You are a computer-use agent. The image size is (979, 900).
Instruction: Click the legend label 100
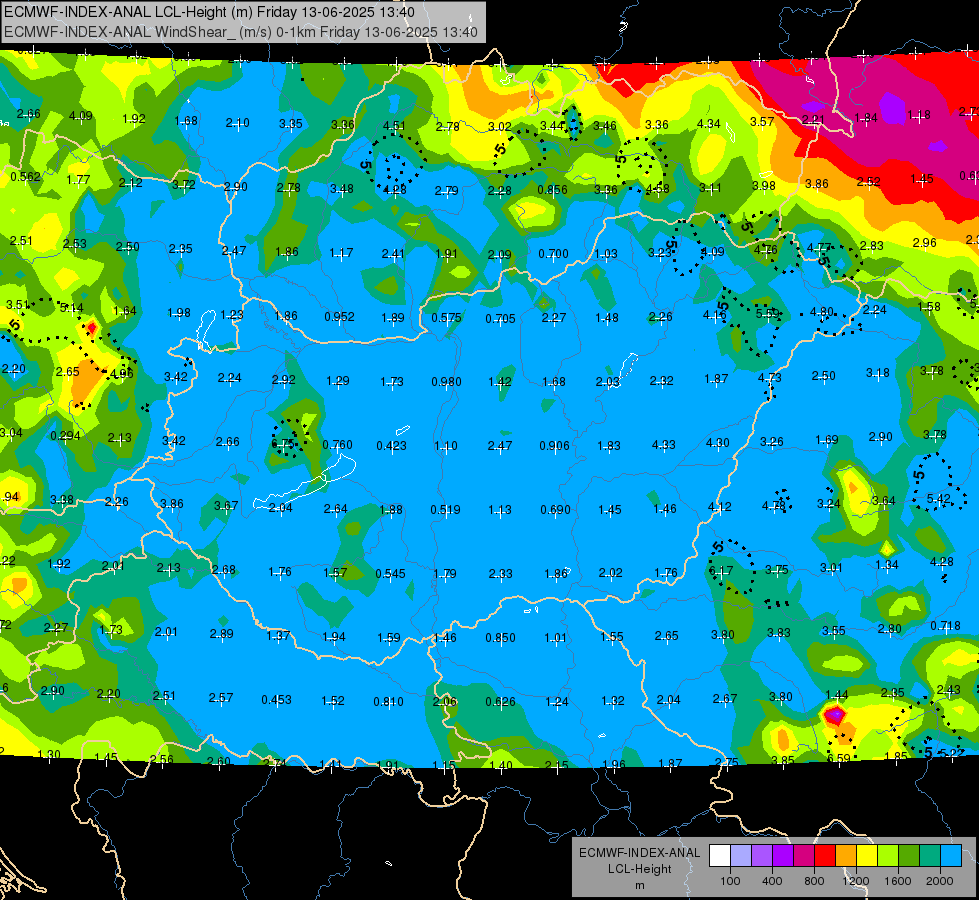click(730, 881)
